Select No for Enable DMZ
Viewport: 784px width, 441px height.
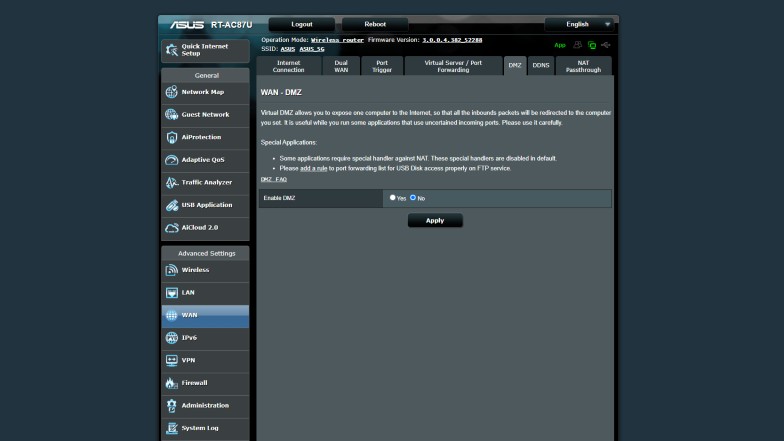click(413, 198)
